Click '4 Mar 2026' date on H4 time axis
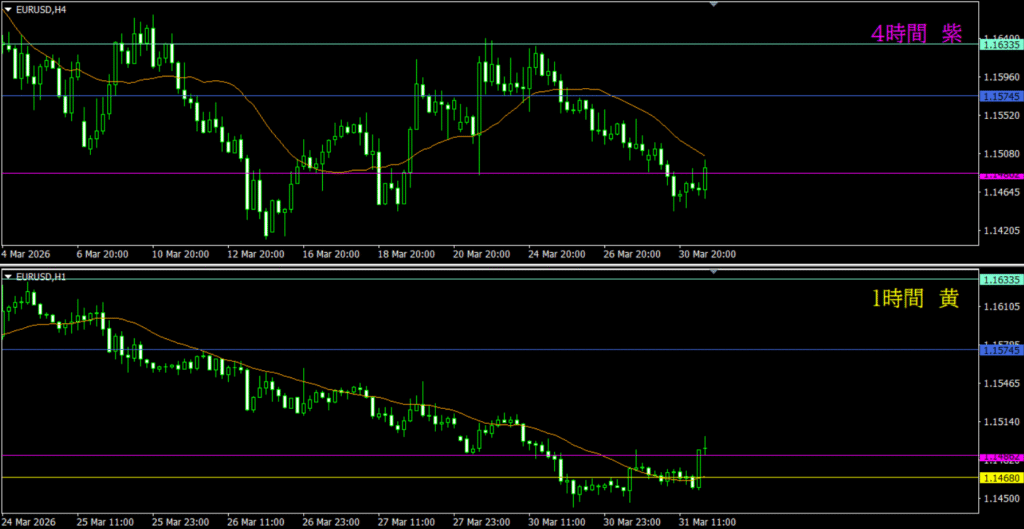Viewport: 1024px width, 529px height. pos(27,254)
